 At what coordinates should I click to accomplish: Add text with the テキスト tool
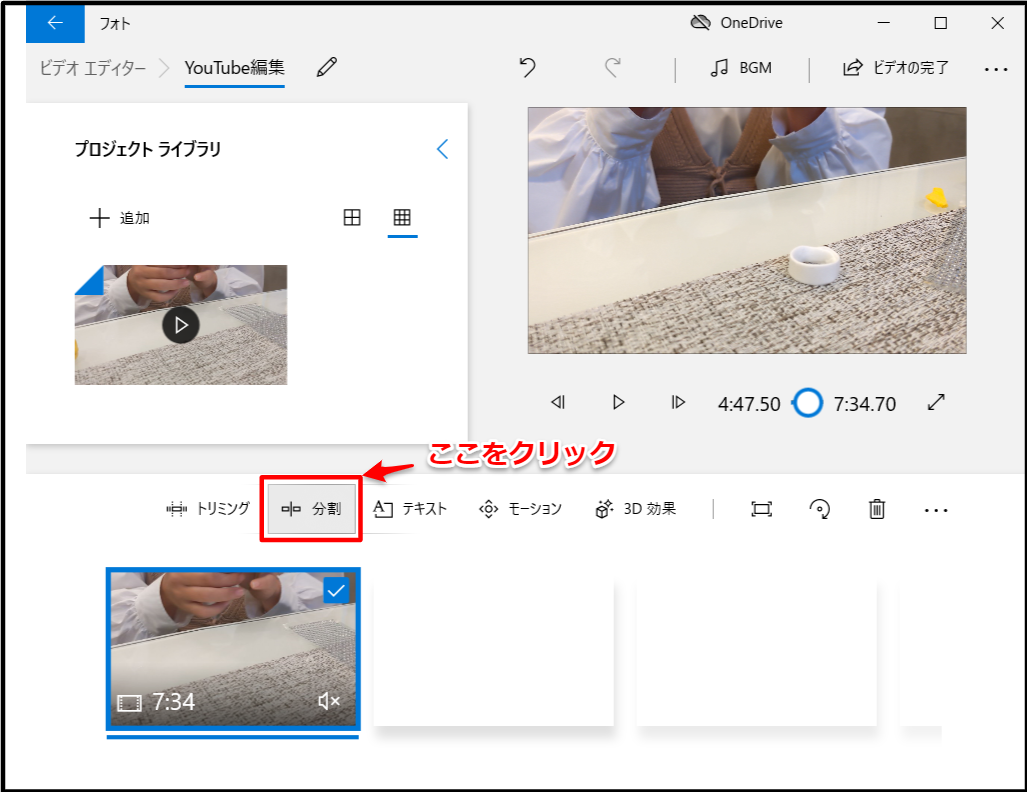(x=410, y=509)
